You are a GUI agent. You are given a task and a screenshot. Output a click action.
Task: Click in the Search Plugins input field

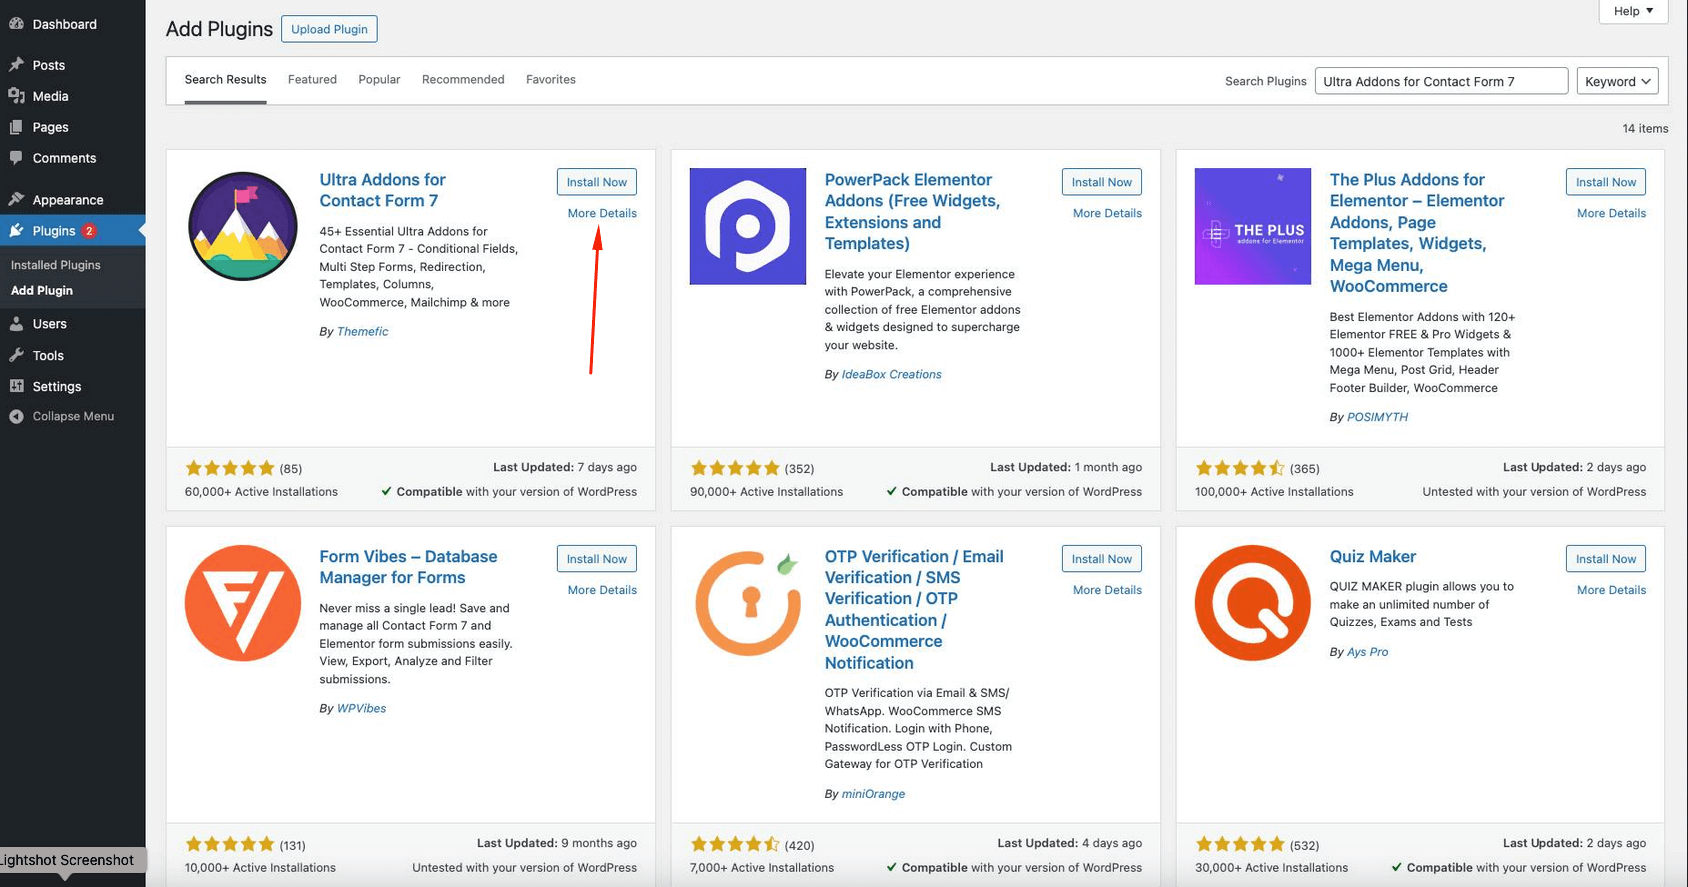(x=1441, y=81)
